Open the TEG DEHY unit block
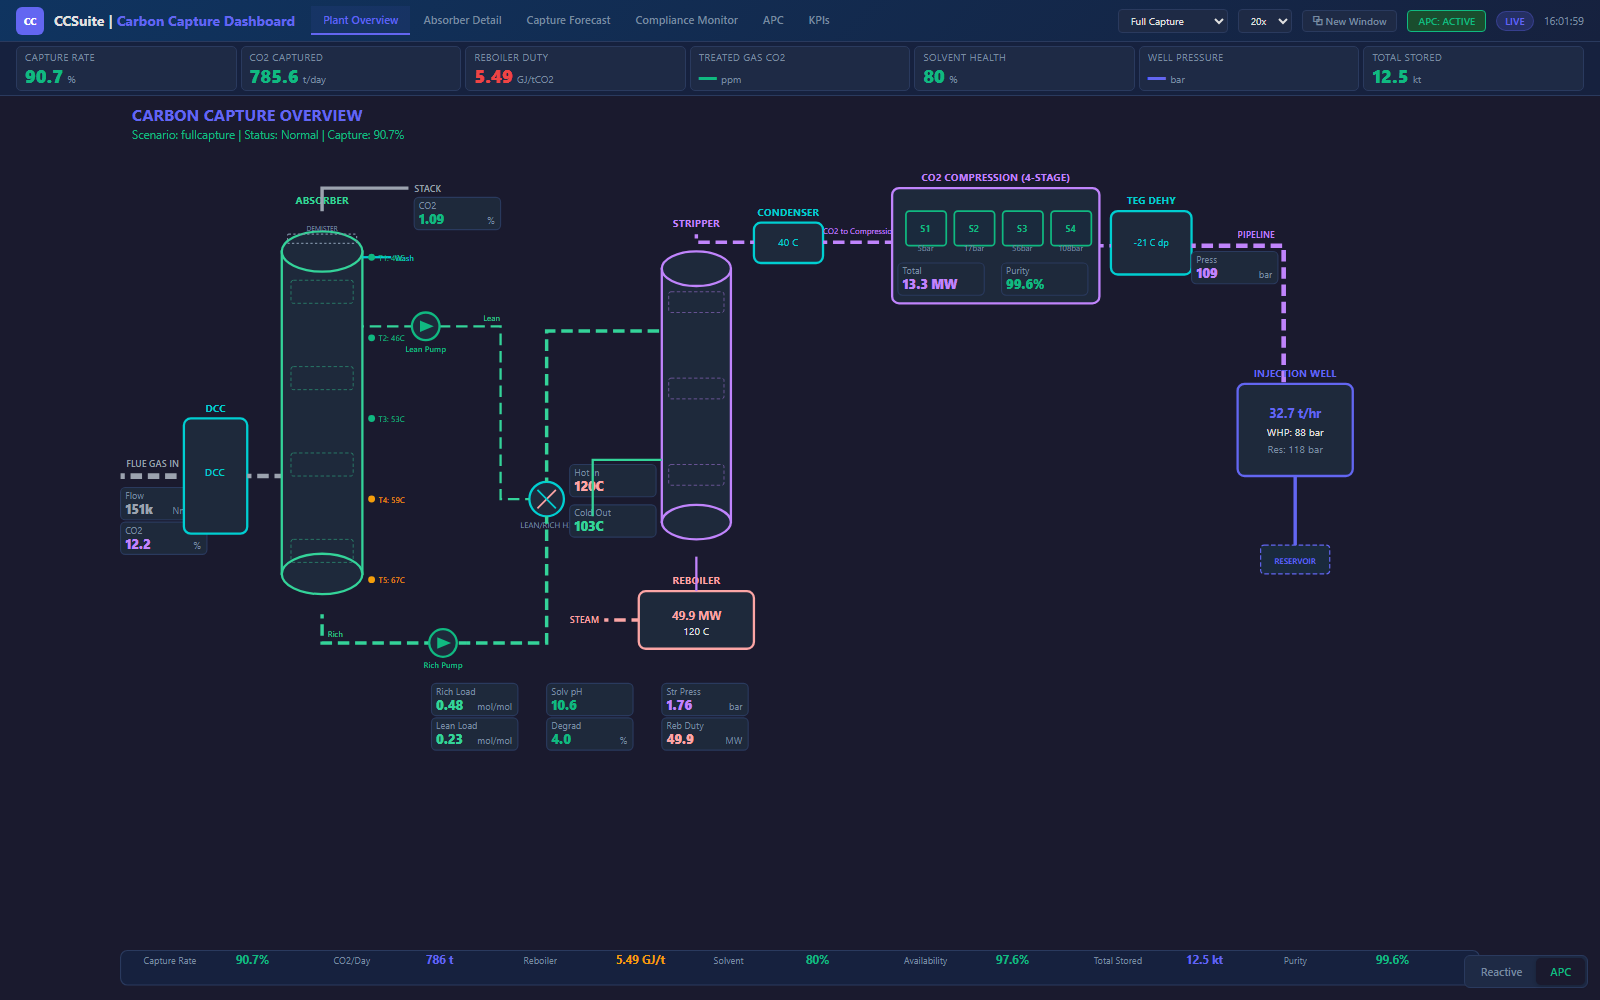The width and height of the screenshot is (1600, 1000). (1149, 242)
